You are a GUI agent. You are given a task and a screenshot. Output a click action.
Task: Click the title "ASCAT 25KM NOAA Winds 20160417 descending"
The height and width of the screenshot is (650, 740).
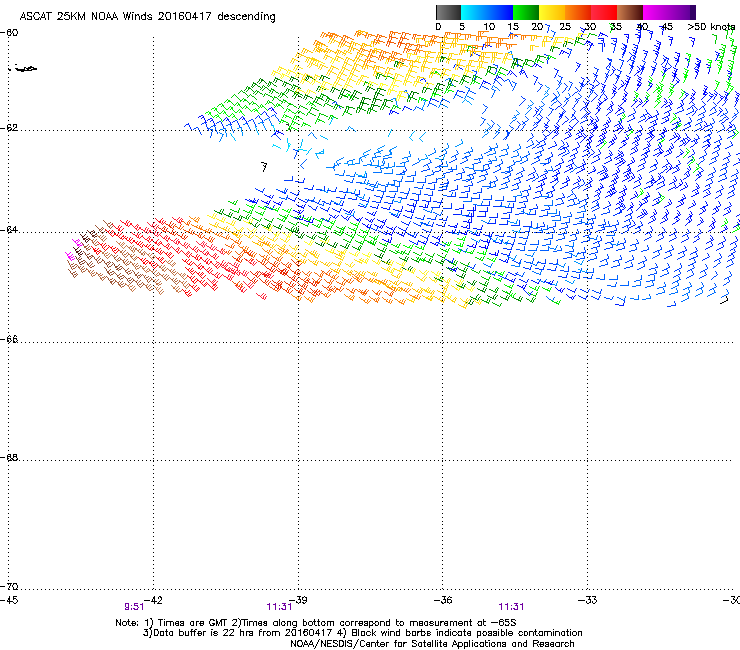(147, 17)
